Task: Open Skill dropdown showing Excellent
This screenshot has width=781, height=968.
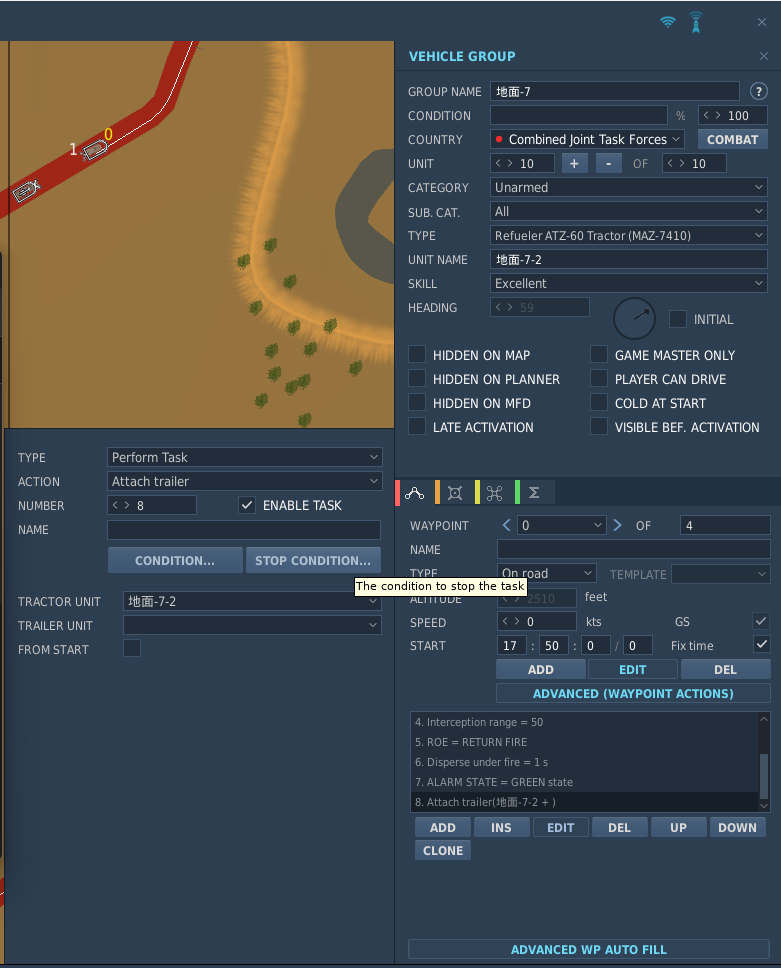Action: click(x=629, y=283)
